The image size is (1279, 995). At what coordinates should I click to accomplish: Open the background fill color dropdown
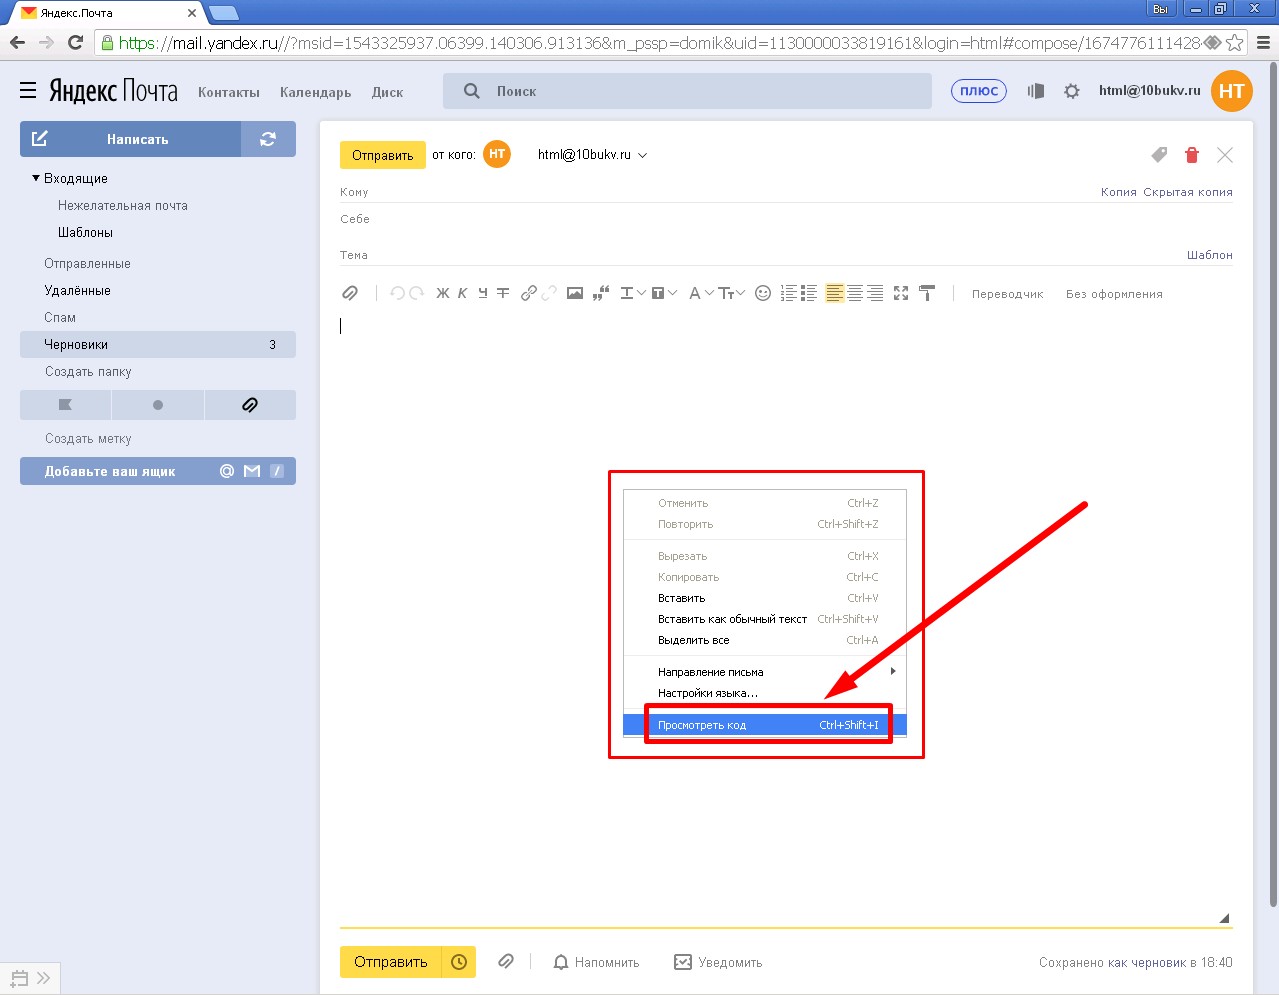coord(665,293)
